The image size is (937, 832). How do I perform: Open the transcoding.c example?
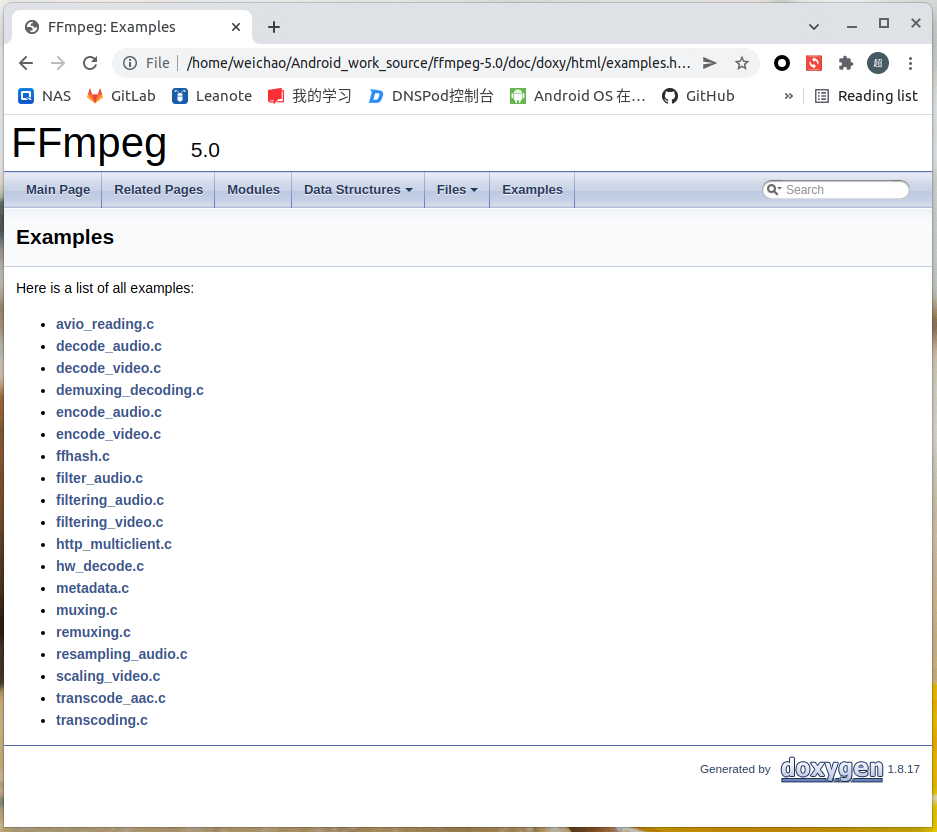101,719
